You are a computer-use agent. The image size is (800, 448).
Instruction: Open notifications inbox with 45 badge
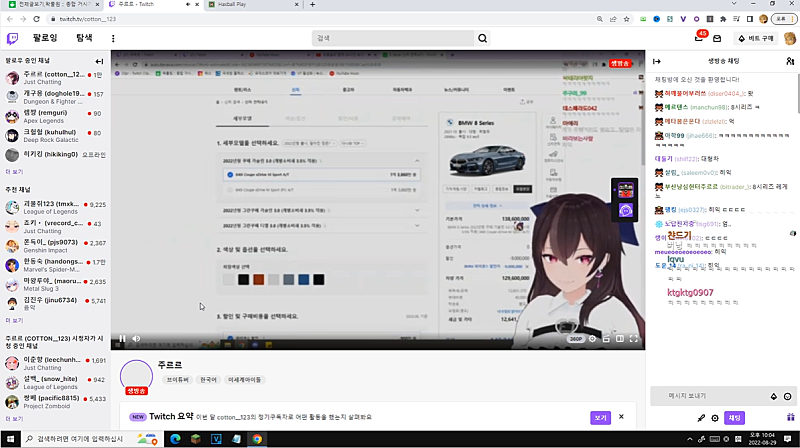click(x=699, y=38)
